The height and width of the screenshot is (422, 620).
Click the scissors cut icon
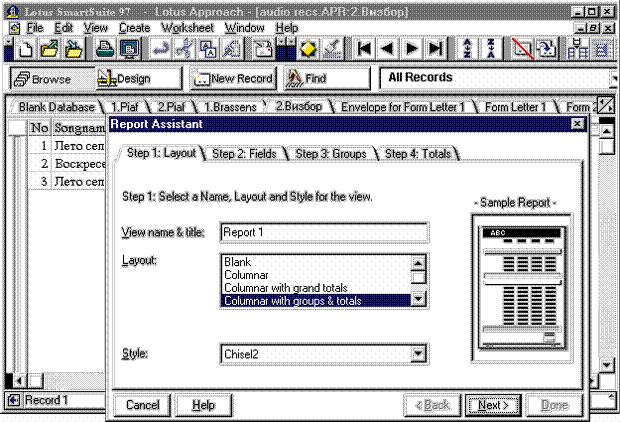[184, 49]
